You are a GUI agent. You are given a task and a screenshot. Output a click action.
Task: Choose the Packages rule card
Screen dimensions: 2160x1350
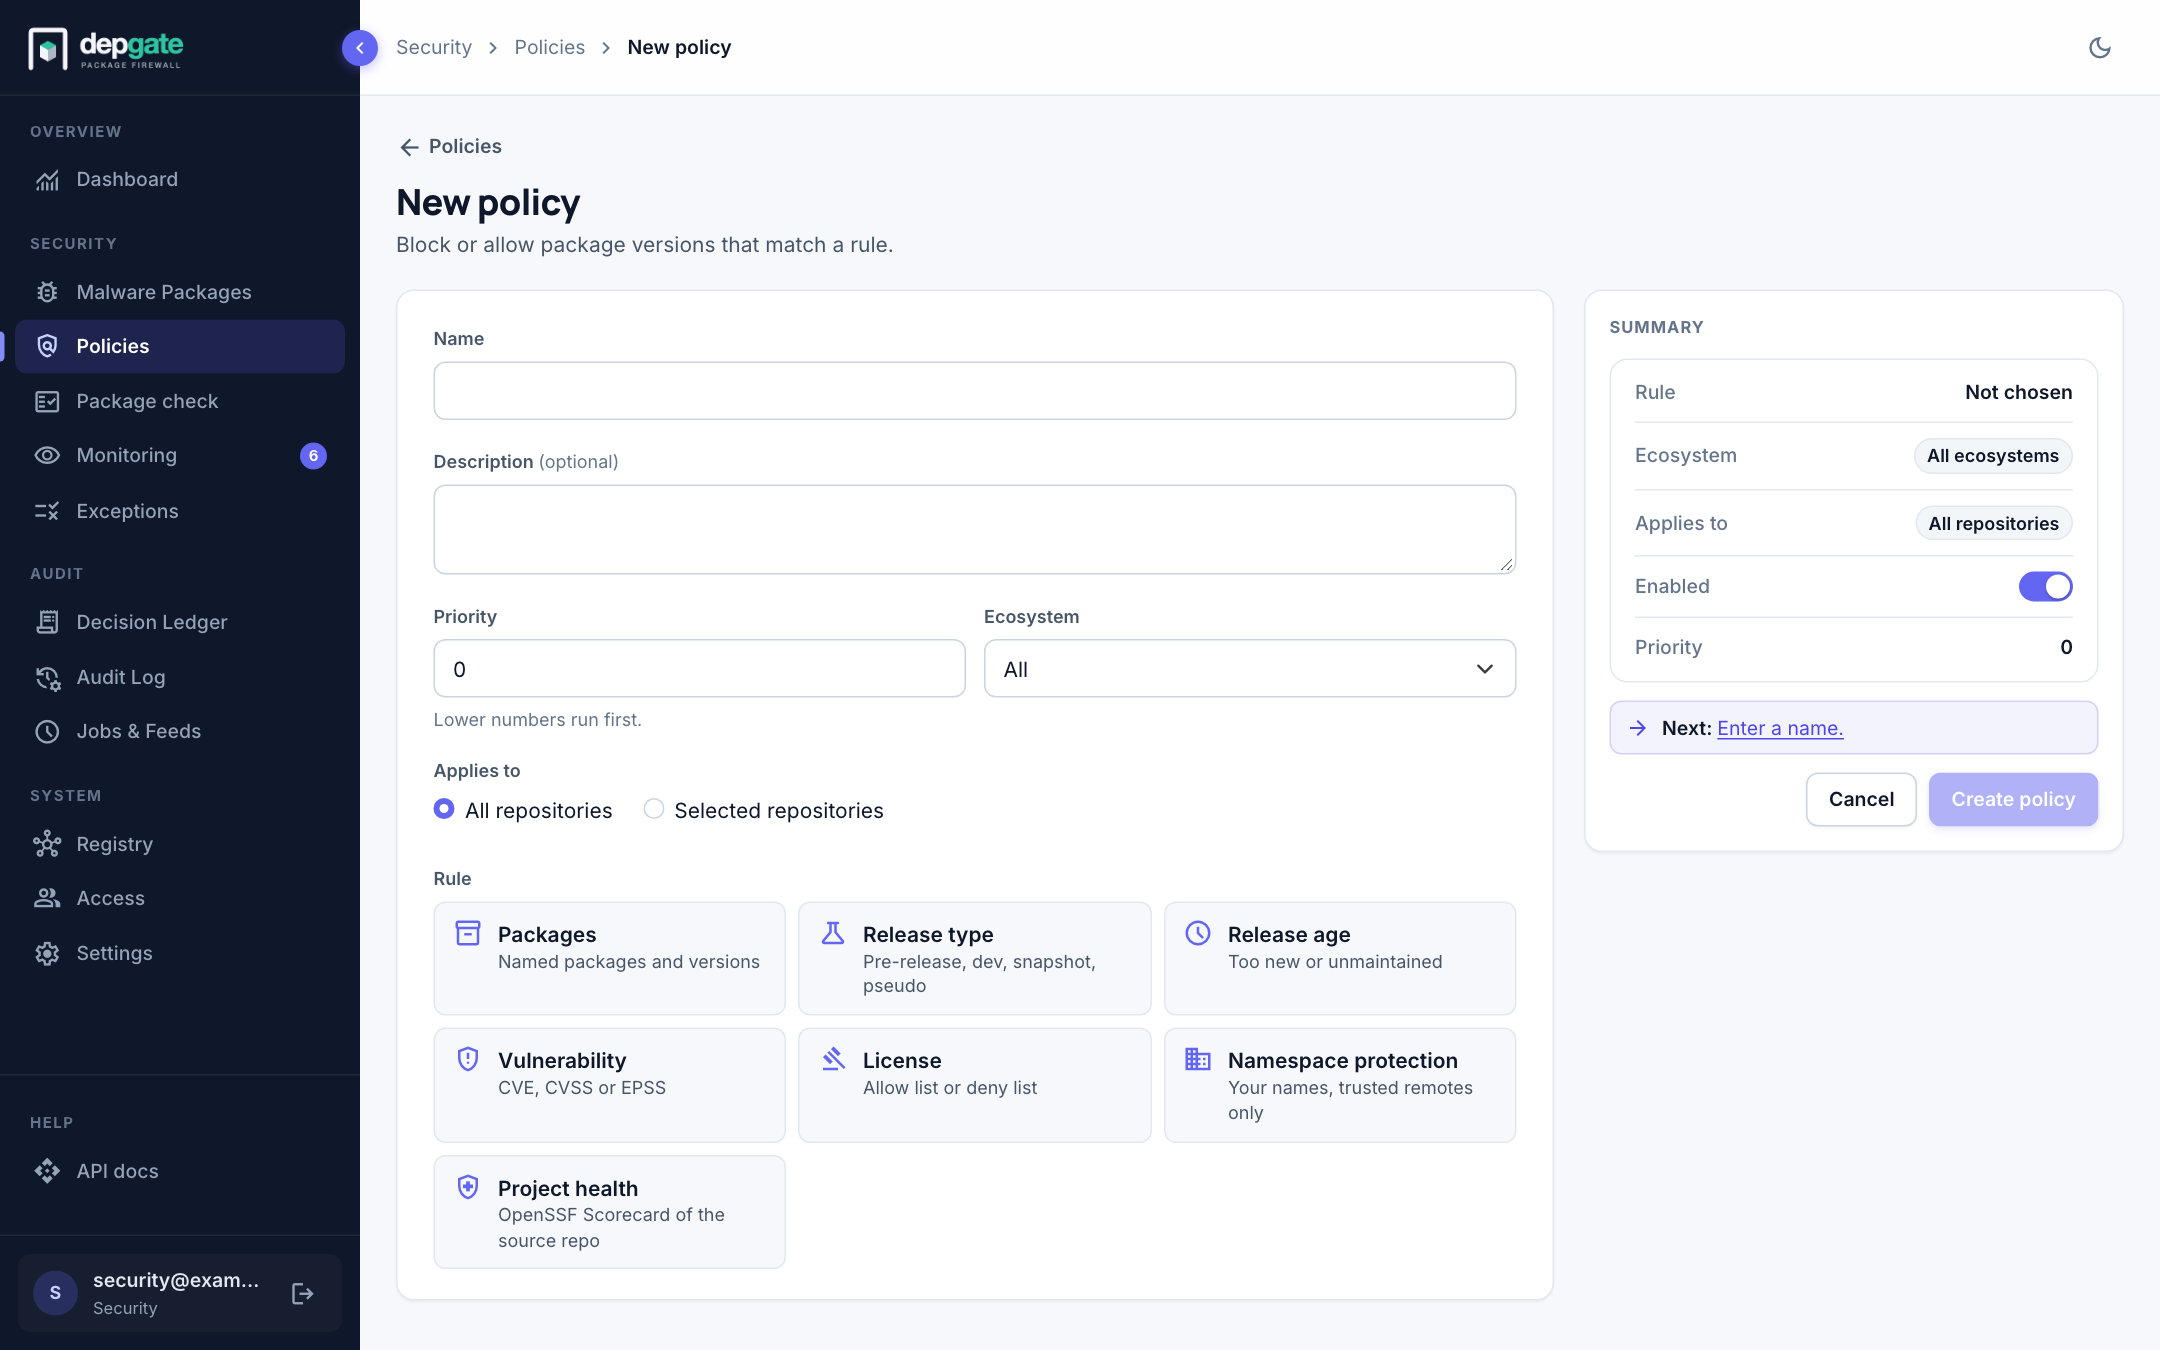pyautogui.click(x=609, y=958)
